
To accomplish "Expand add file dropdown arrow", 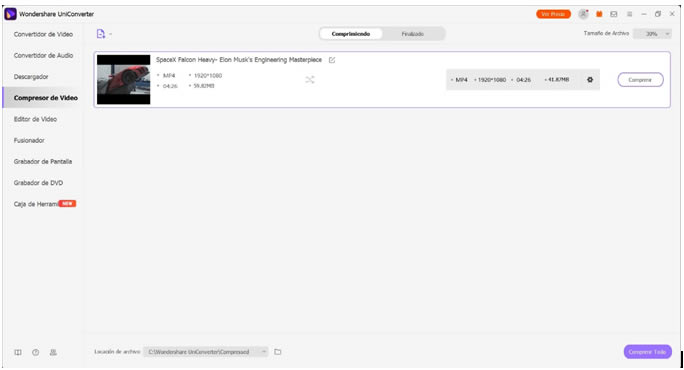I will coord(111,34).
